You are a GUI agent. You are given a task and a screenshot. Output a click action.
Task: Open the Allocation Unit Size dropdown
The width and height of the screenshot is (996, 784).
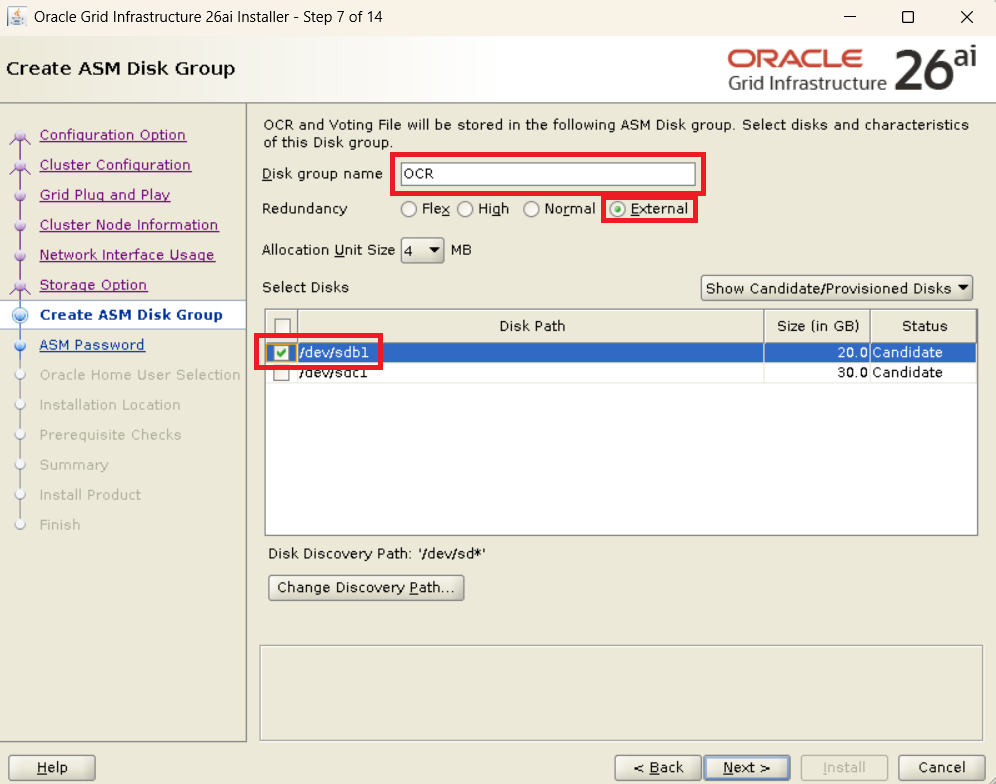point(422,250)
